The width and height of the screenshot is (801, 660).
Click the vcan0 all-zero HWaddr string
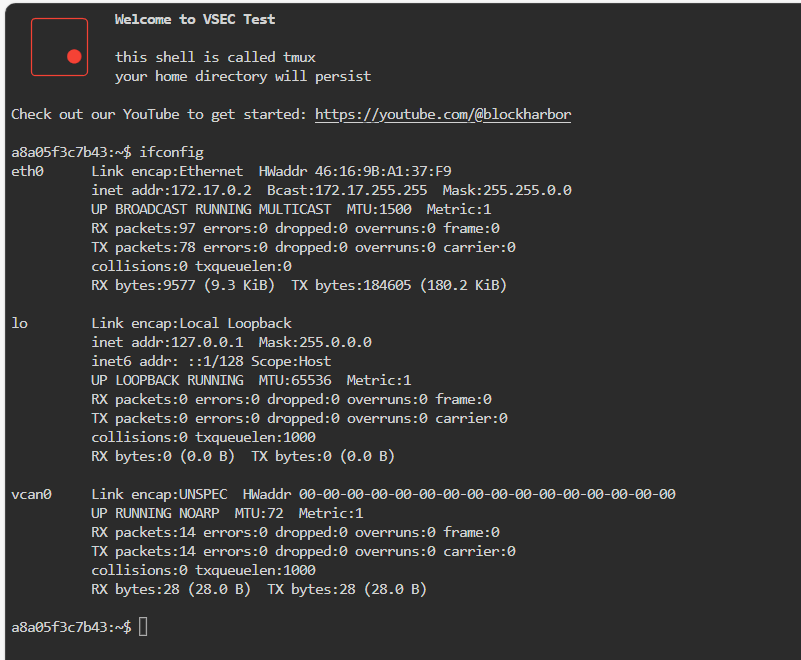click(x=487, y=494)
